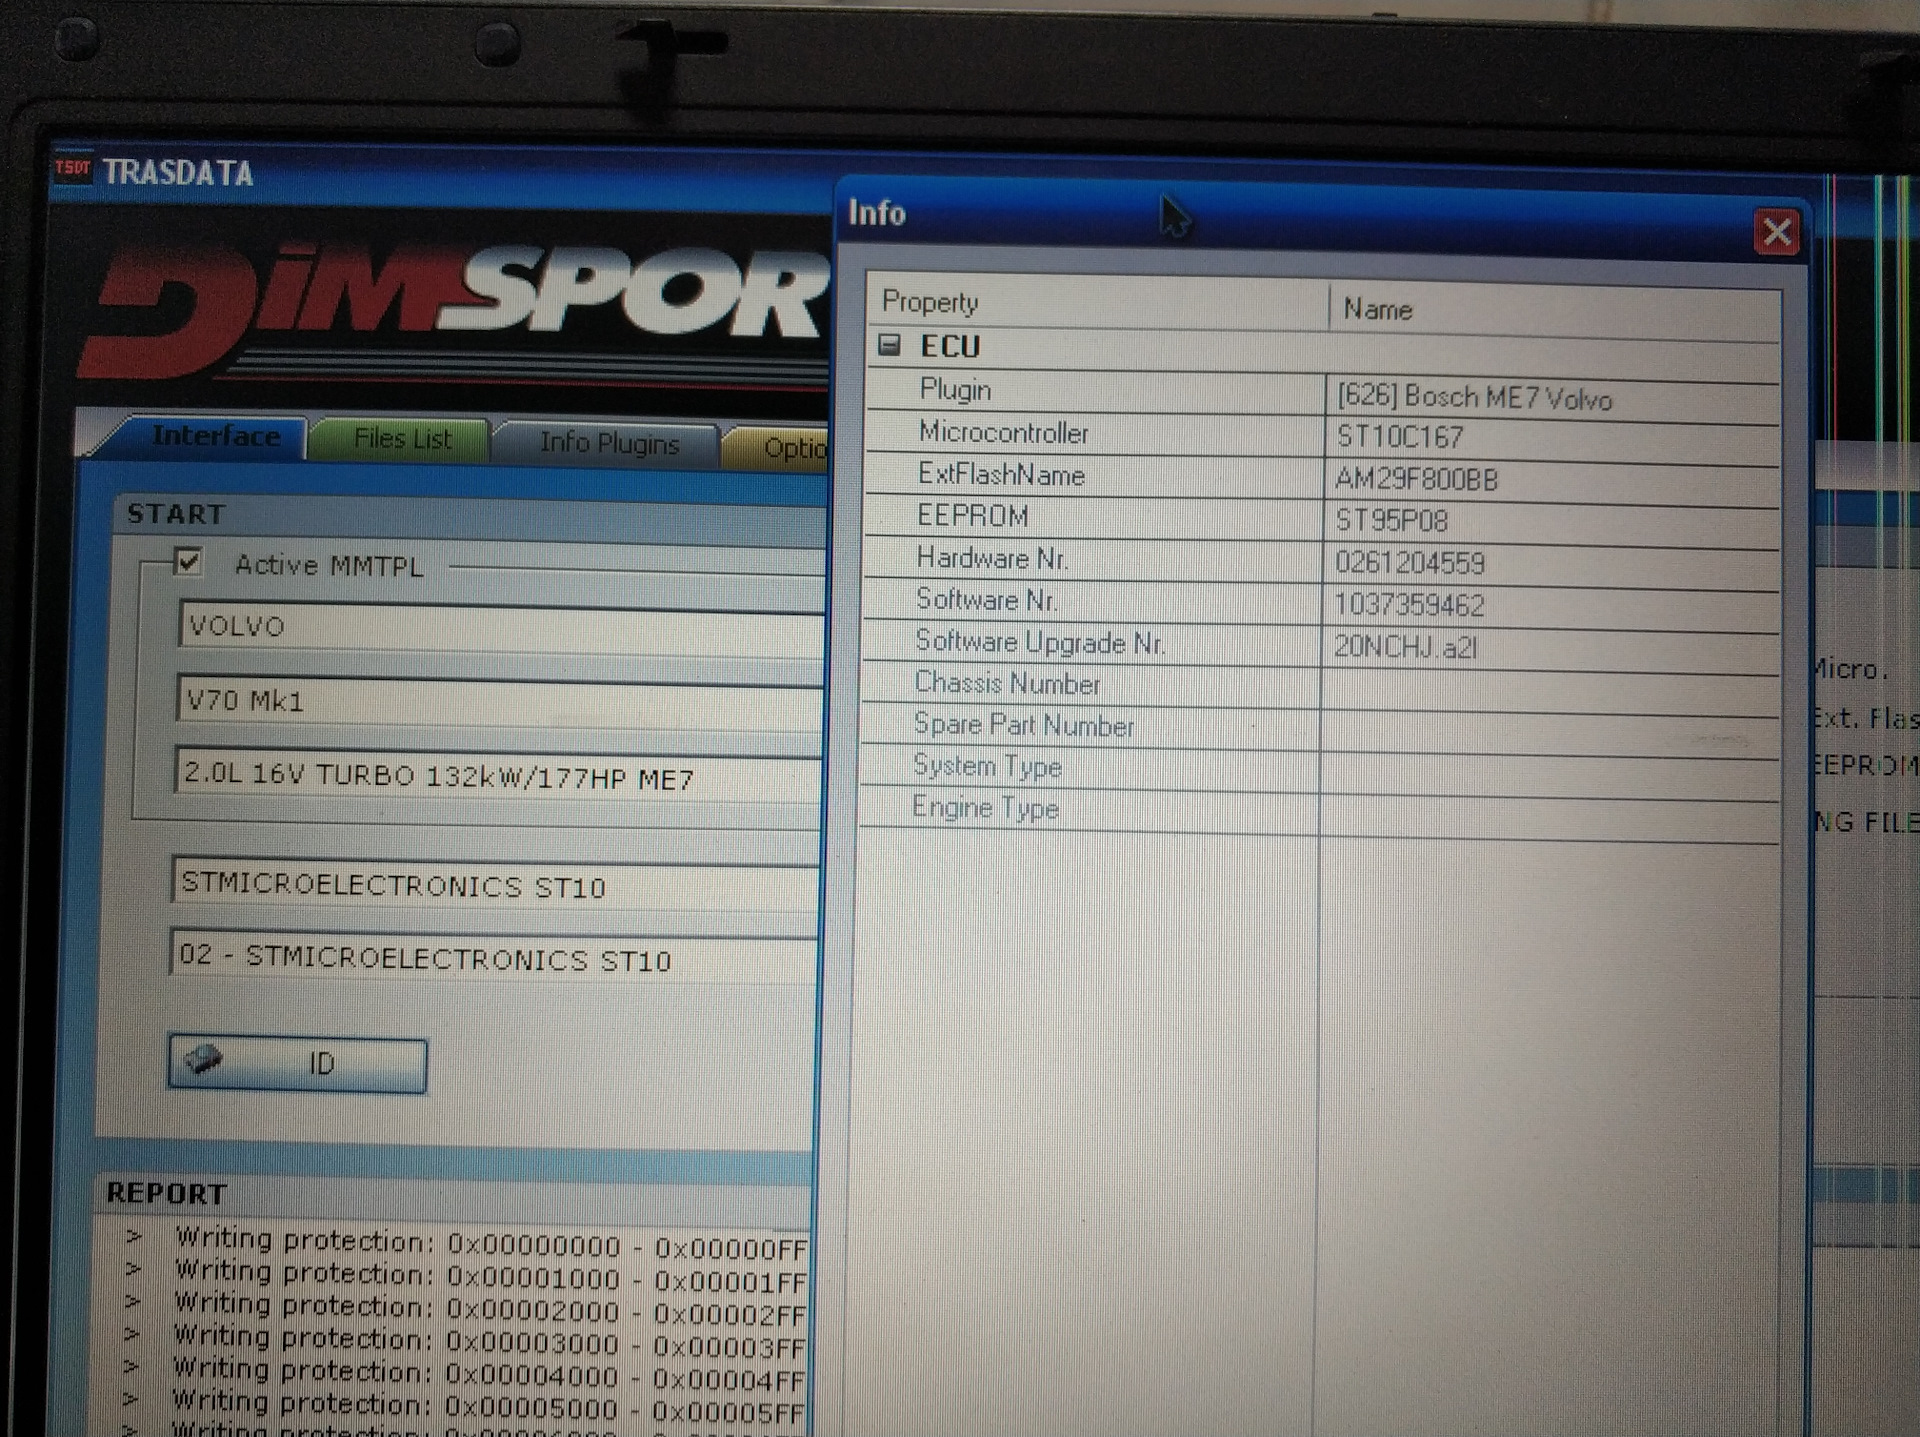This screenshot has height=1437, width=1920.
Task: Open the Files List tab
Action: tap(402, 439)
